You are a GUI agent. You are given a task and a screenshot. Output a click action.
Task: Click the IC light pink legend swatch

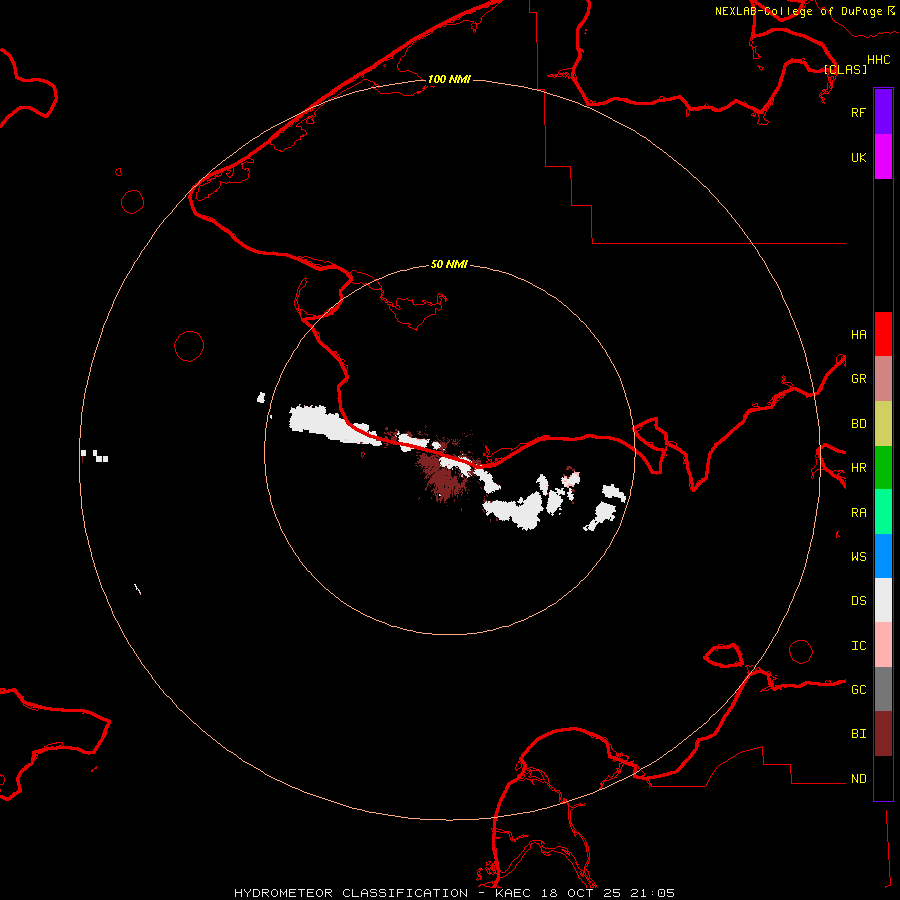point(883,645)
